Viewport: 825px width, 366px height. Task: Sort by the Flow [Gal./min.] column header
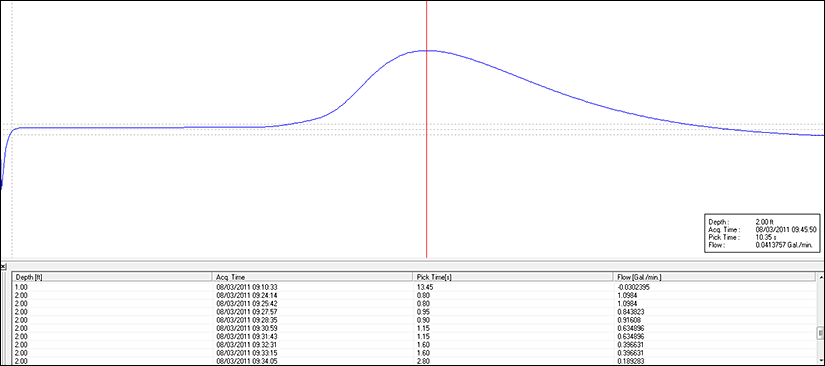[715, 277]
